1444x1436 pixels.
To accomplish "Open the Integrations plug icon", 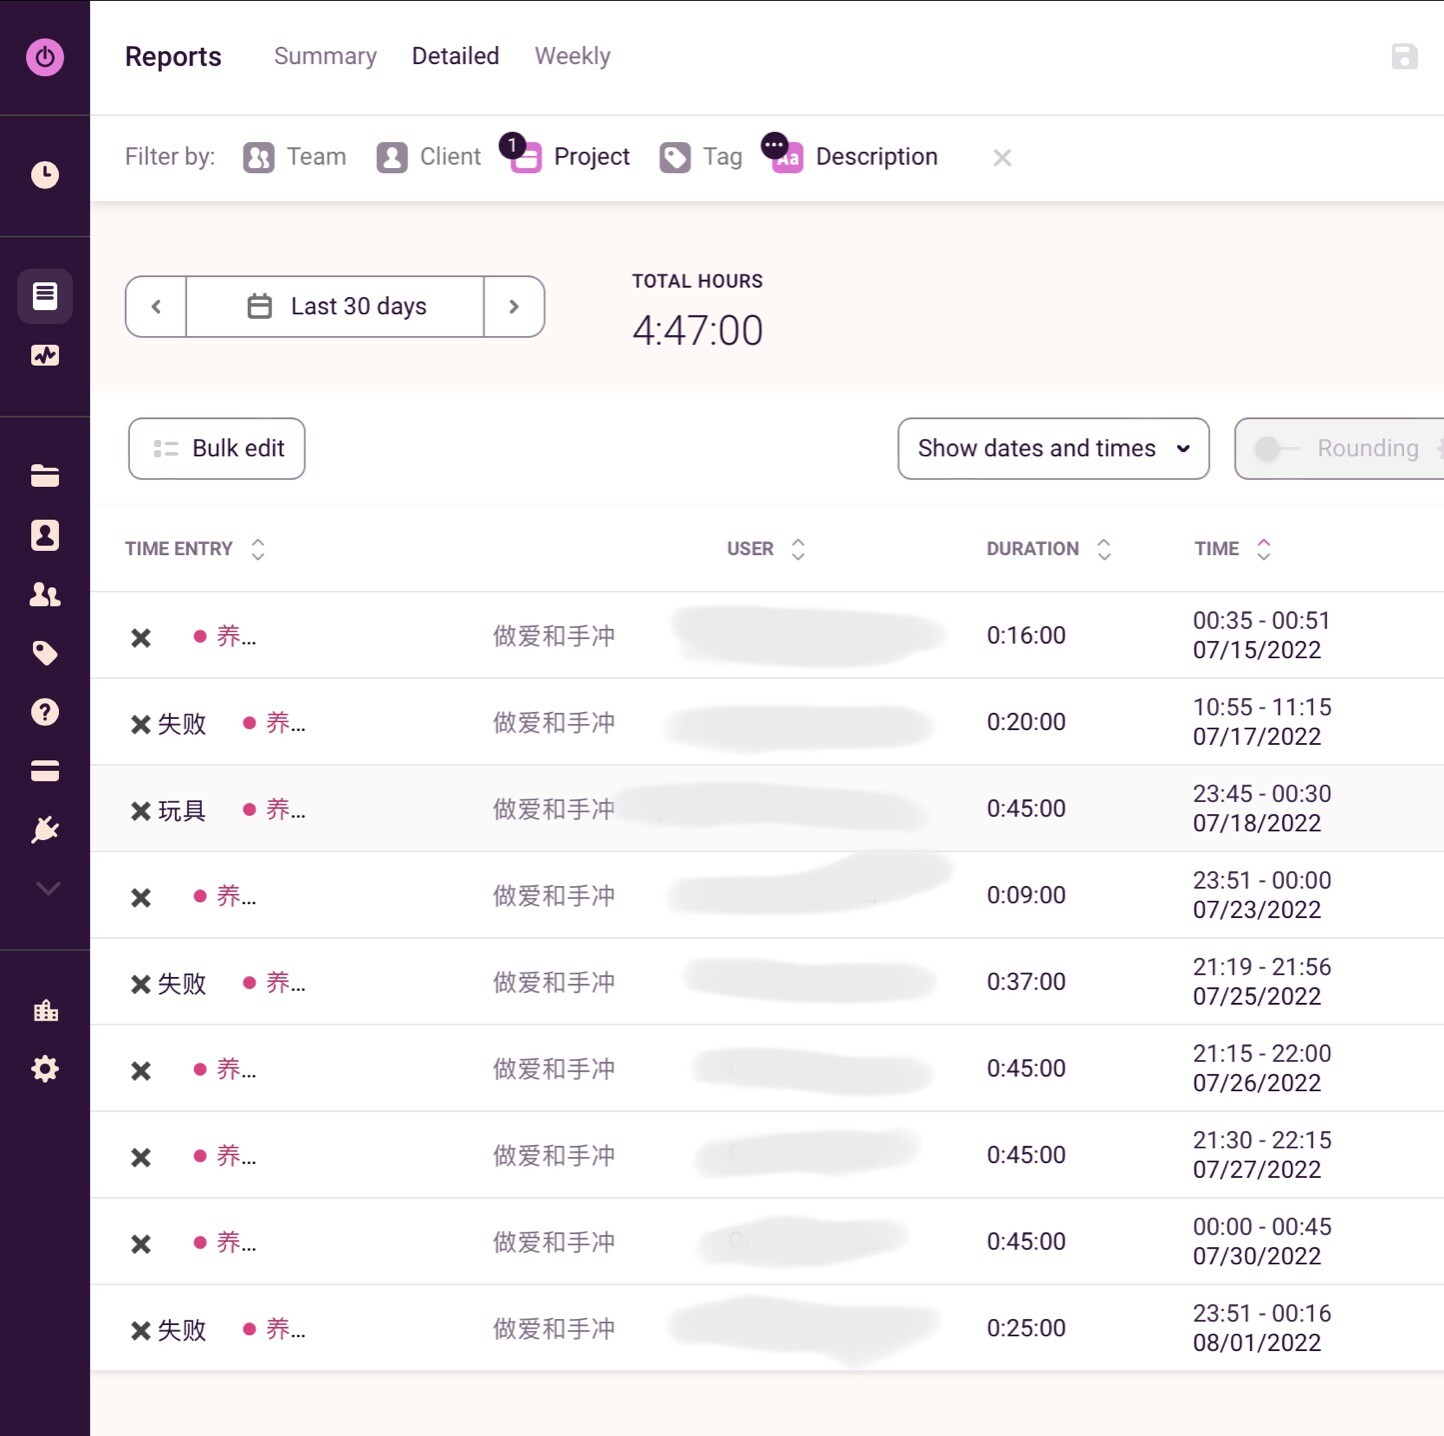I will [x=45, y=829].
